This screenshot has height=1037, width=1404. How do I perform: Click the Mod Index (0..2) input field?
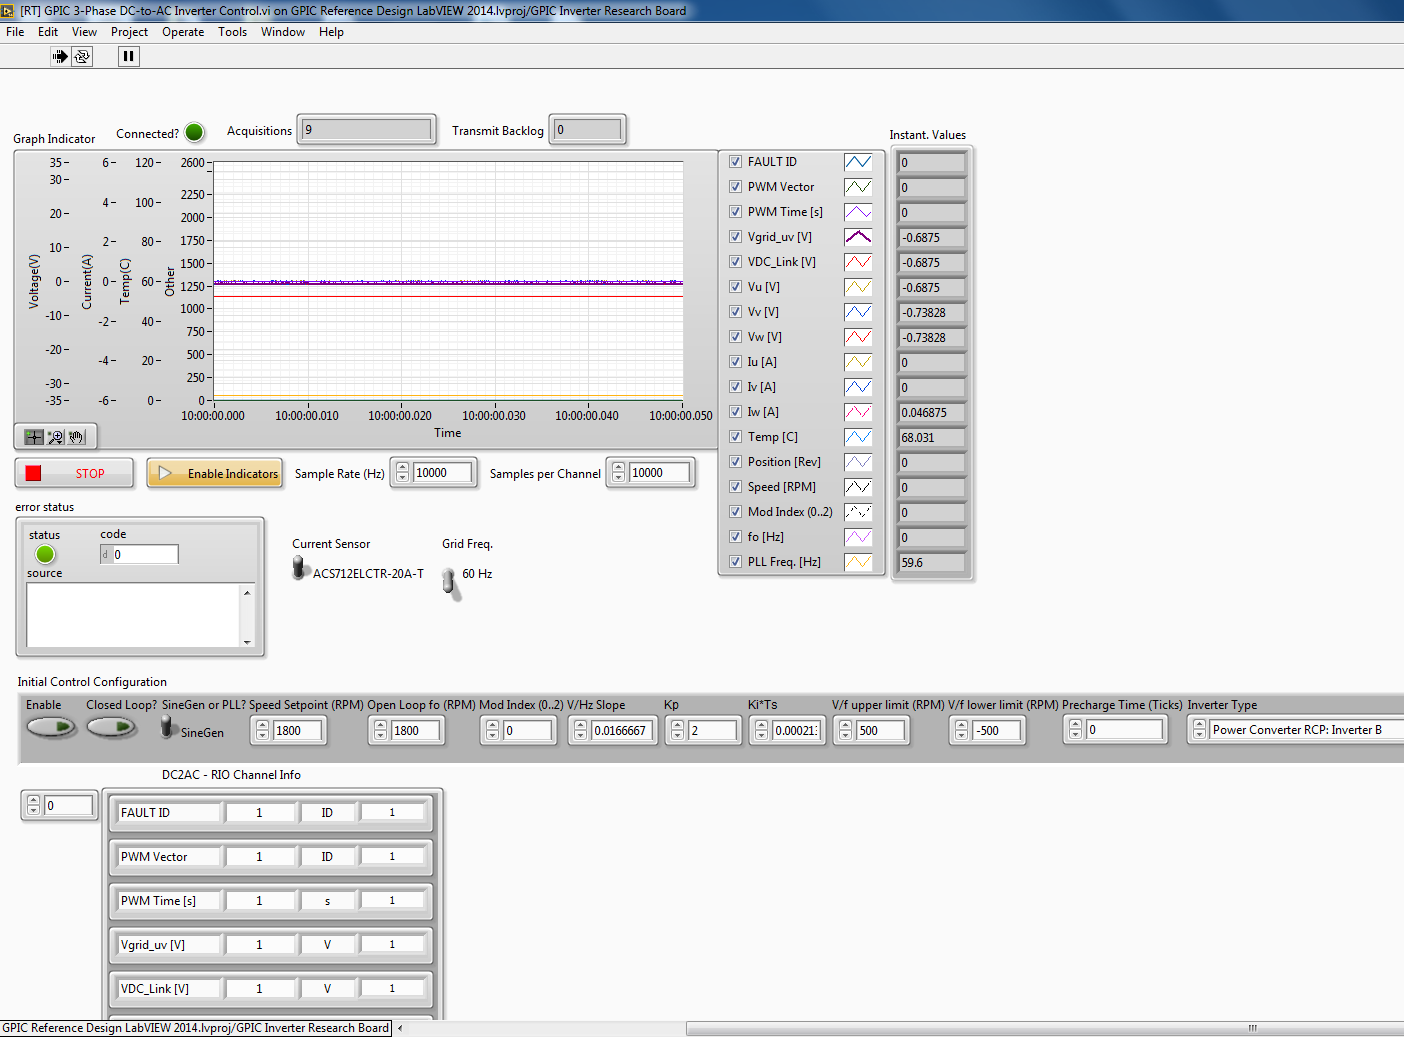527,731
